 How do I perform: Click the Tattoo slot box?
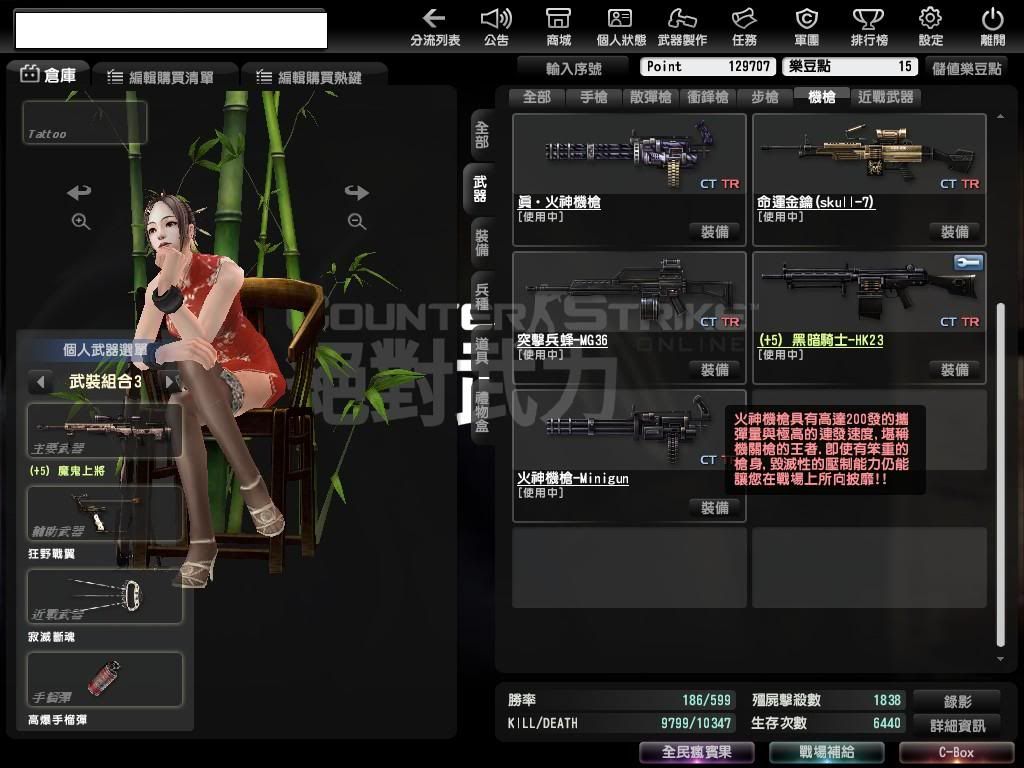click(85, 122)
